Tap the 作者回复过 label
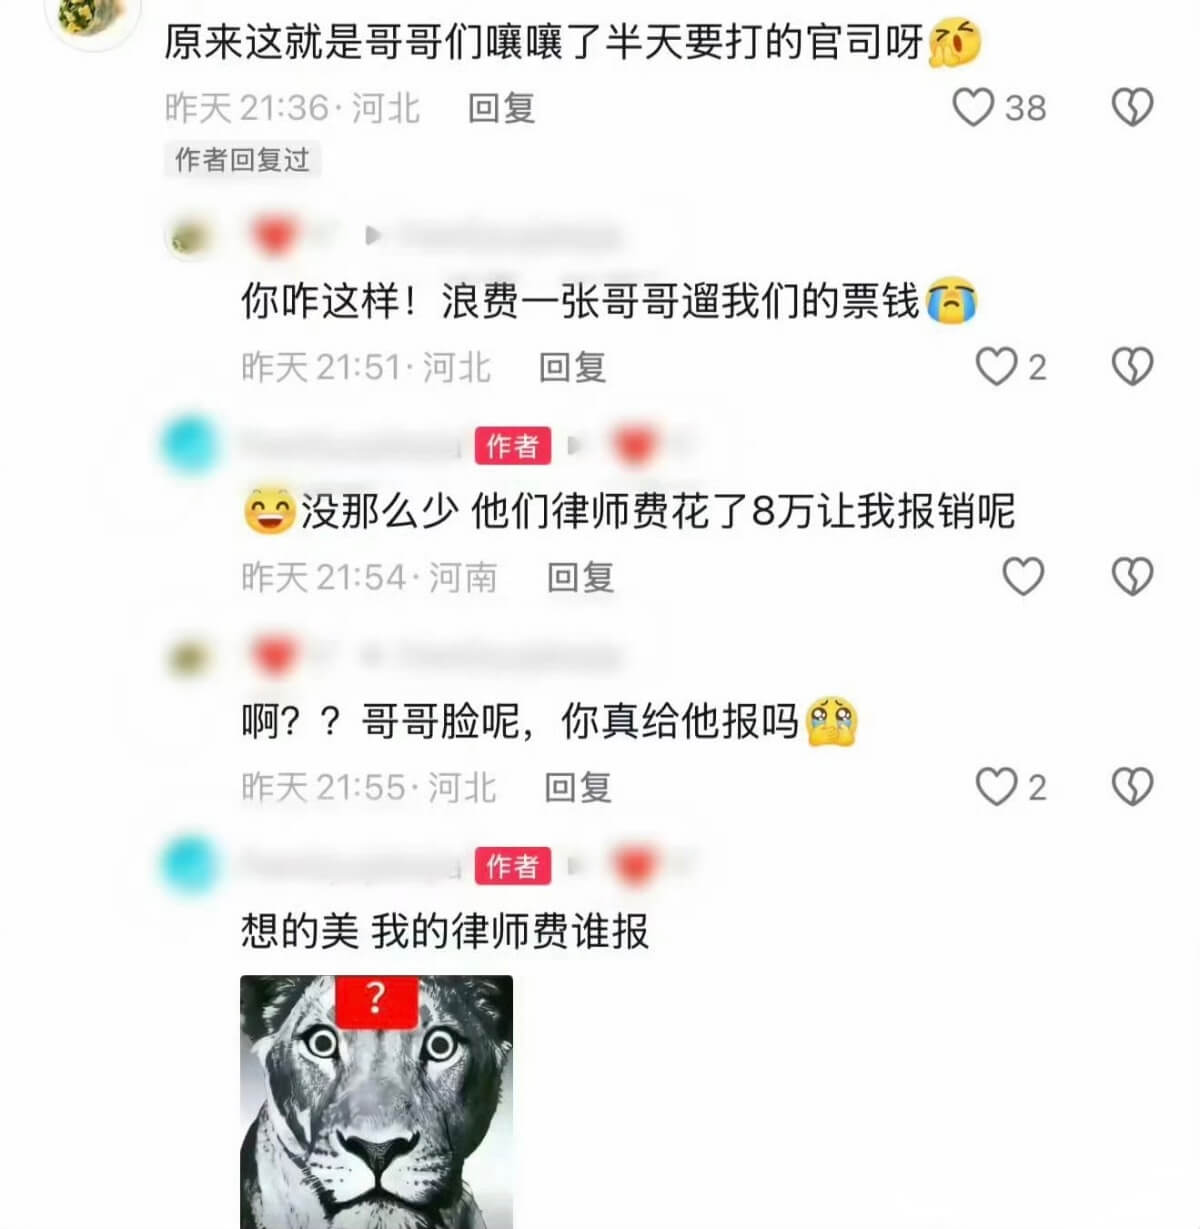Viewport: 1200px width, 1229px height. point(242,160)
